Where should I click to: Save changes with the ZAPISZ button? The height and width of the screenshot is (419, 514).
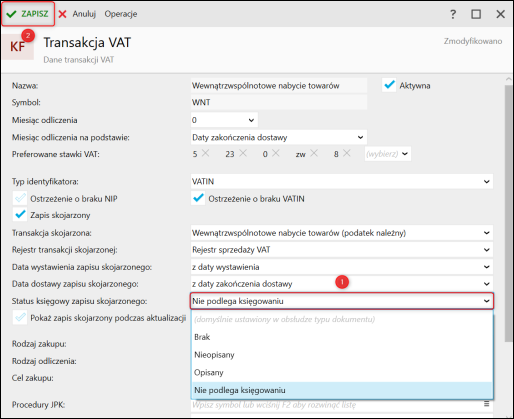point(28,14)
